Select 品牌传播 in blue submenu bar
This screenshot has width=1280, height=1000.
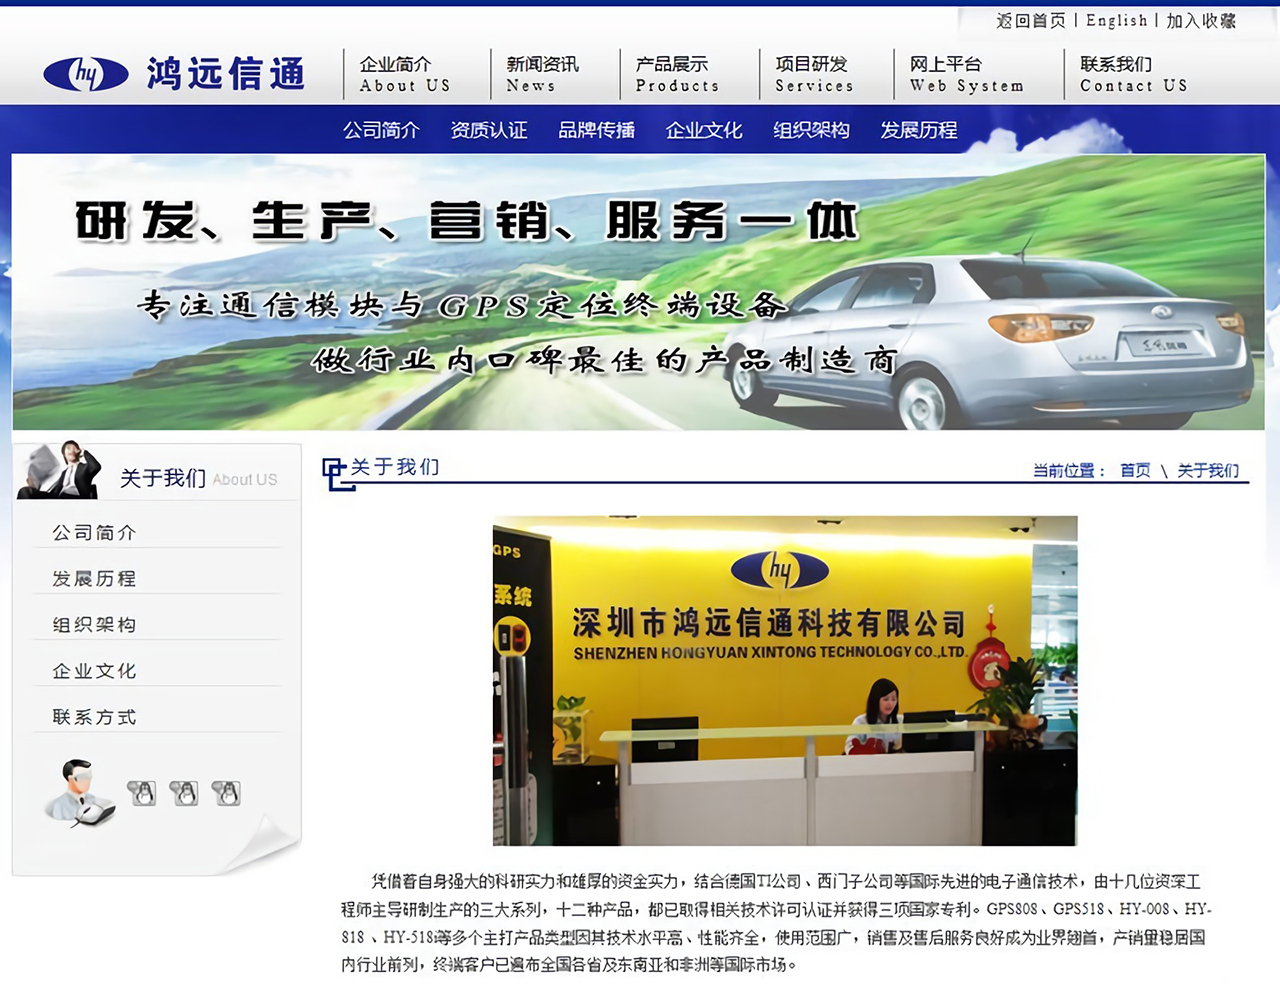point(596,130)
